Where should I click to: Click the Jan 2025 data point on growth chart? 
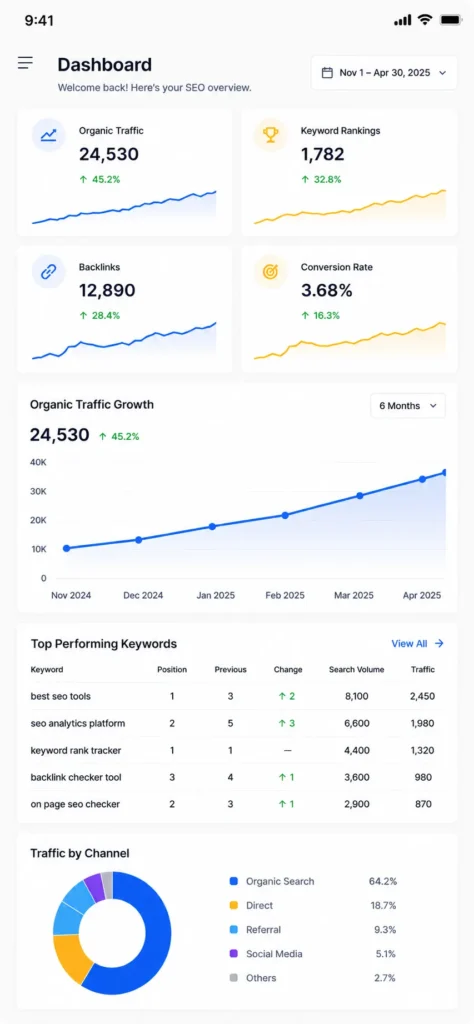pos(212,526)
